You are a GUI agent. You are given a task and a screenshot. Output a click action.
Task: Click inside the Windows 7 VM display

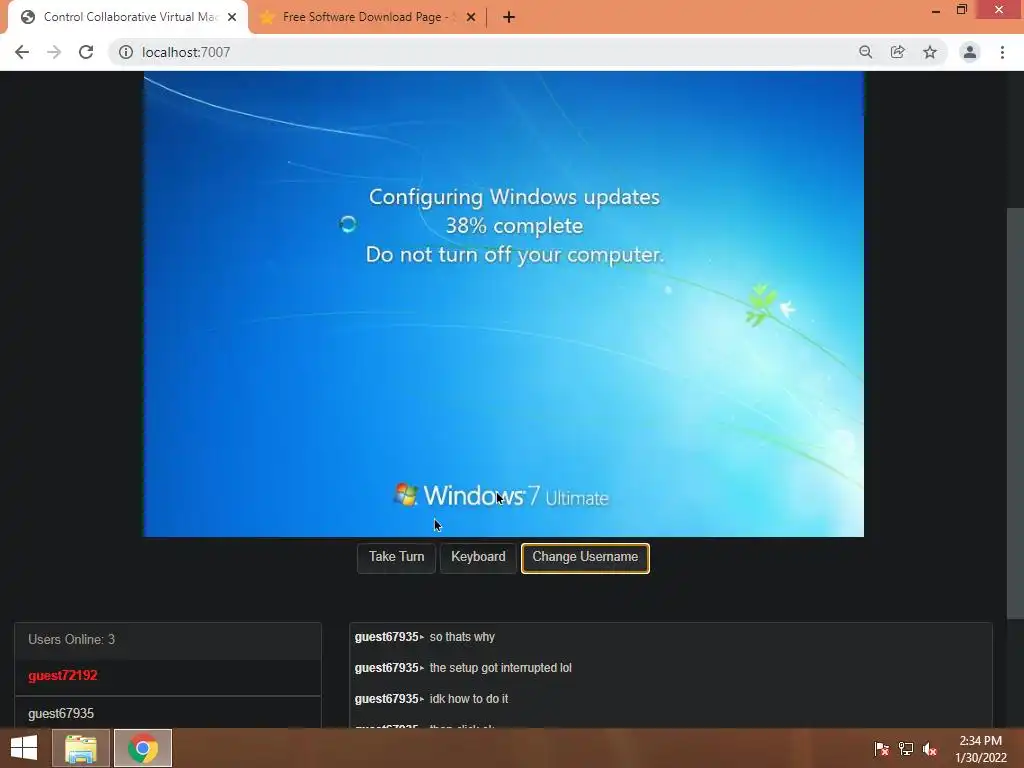coord(504,304)
